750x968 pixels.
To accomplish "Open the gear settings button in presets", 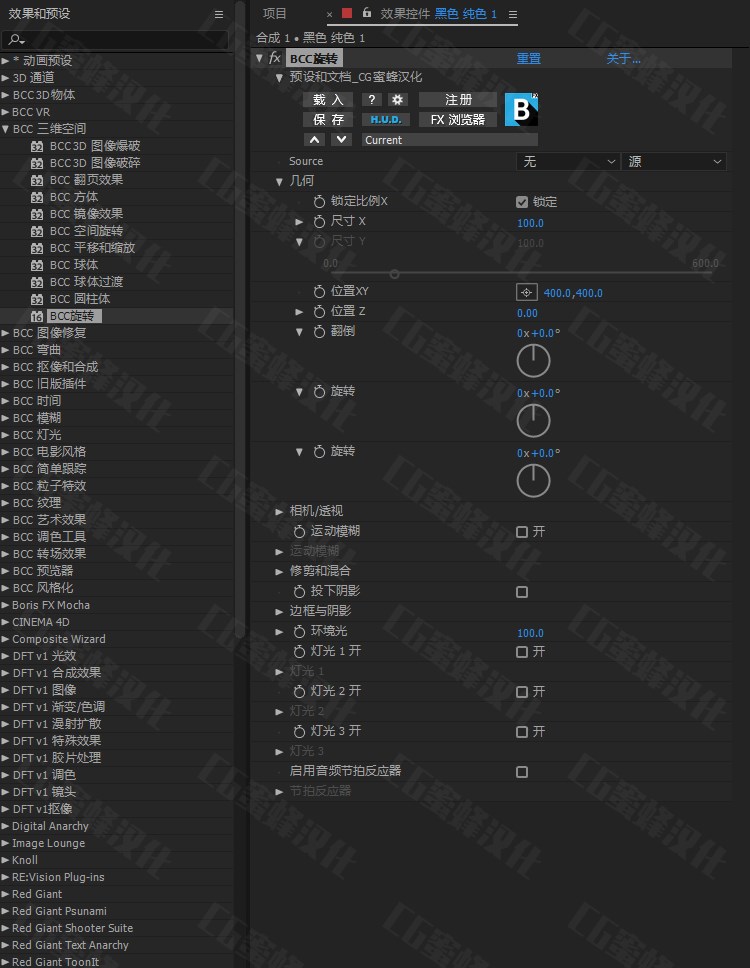I will pos(398,99).
